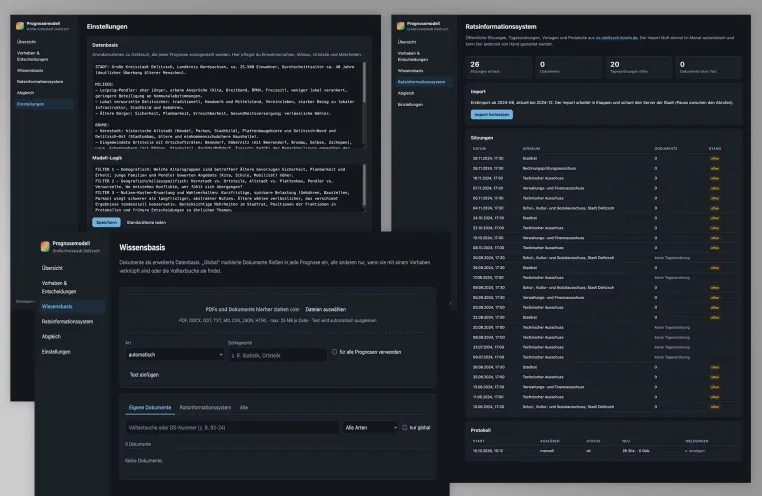Switch to the 'Ratsinformationssystem' documents tab

[205, 408]
